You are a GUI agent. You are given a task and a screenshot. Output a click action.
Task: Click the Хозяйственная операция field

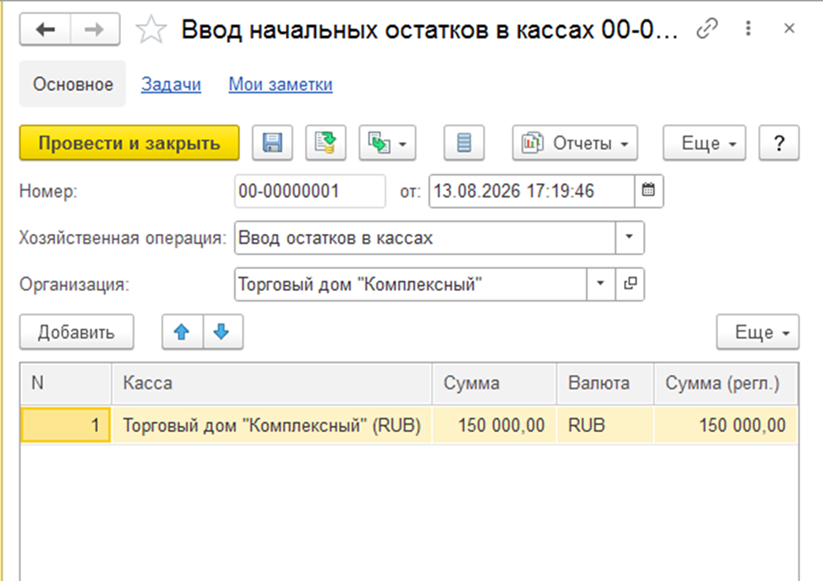point(425,238)
